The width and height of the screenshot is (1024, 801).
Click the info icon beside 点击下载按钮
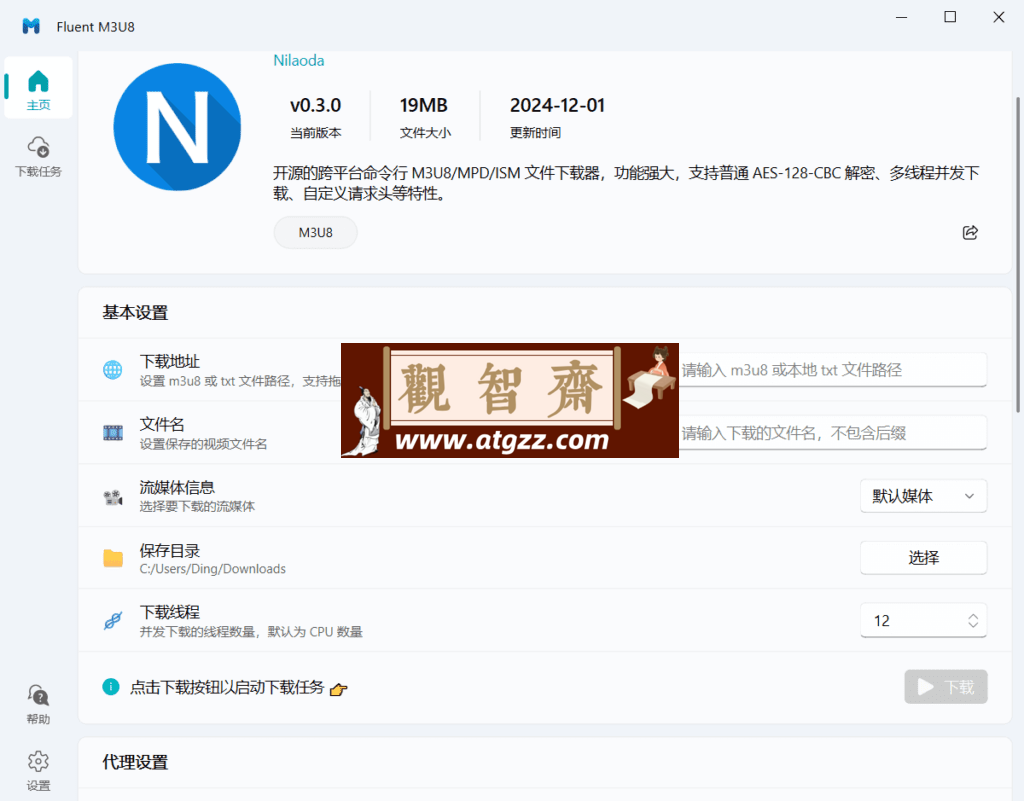pos(111,687)
